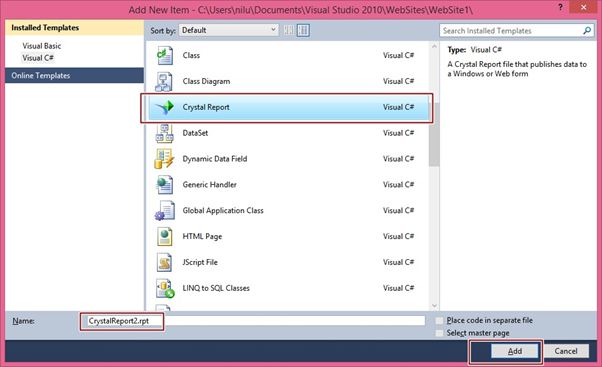Switch to medium icons list view
Viewport: 602px width, 367px height.
[303, 30]
